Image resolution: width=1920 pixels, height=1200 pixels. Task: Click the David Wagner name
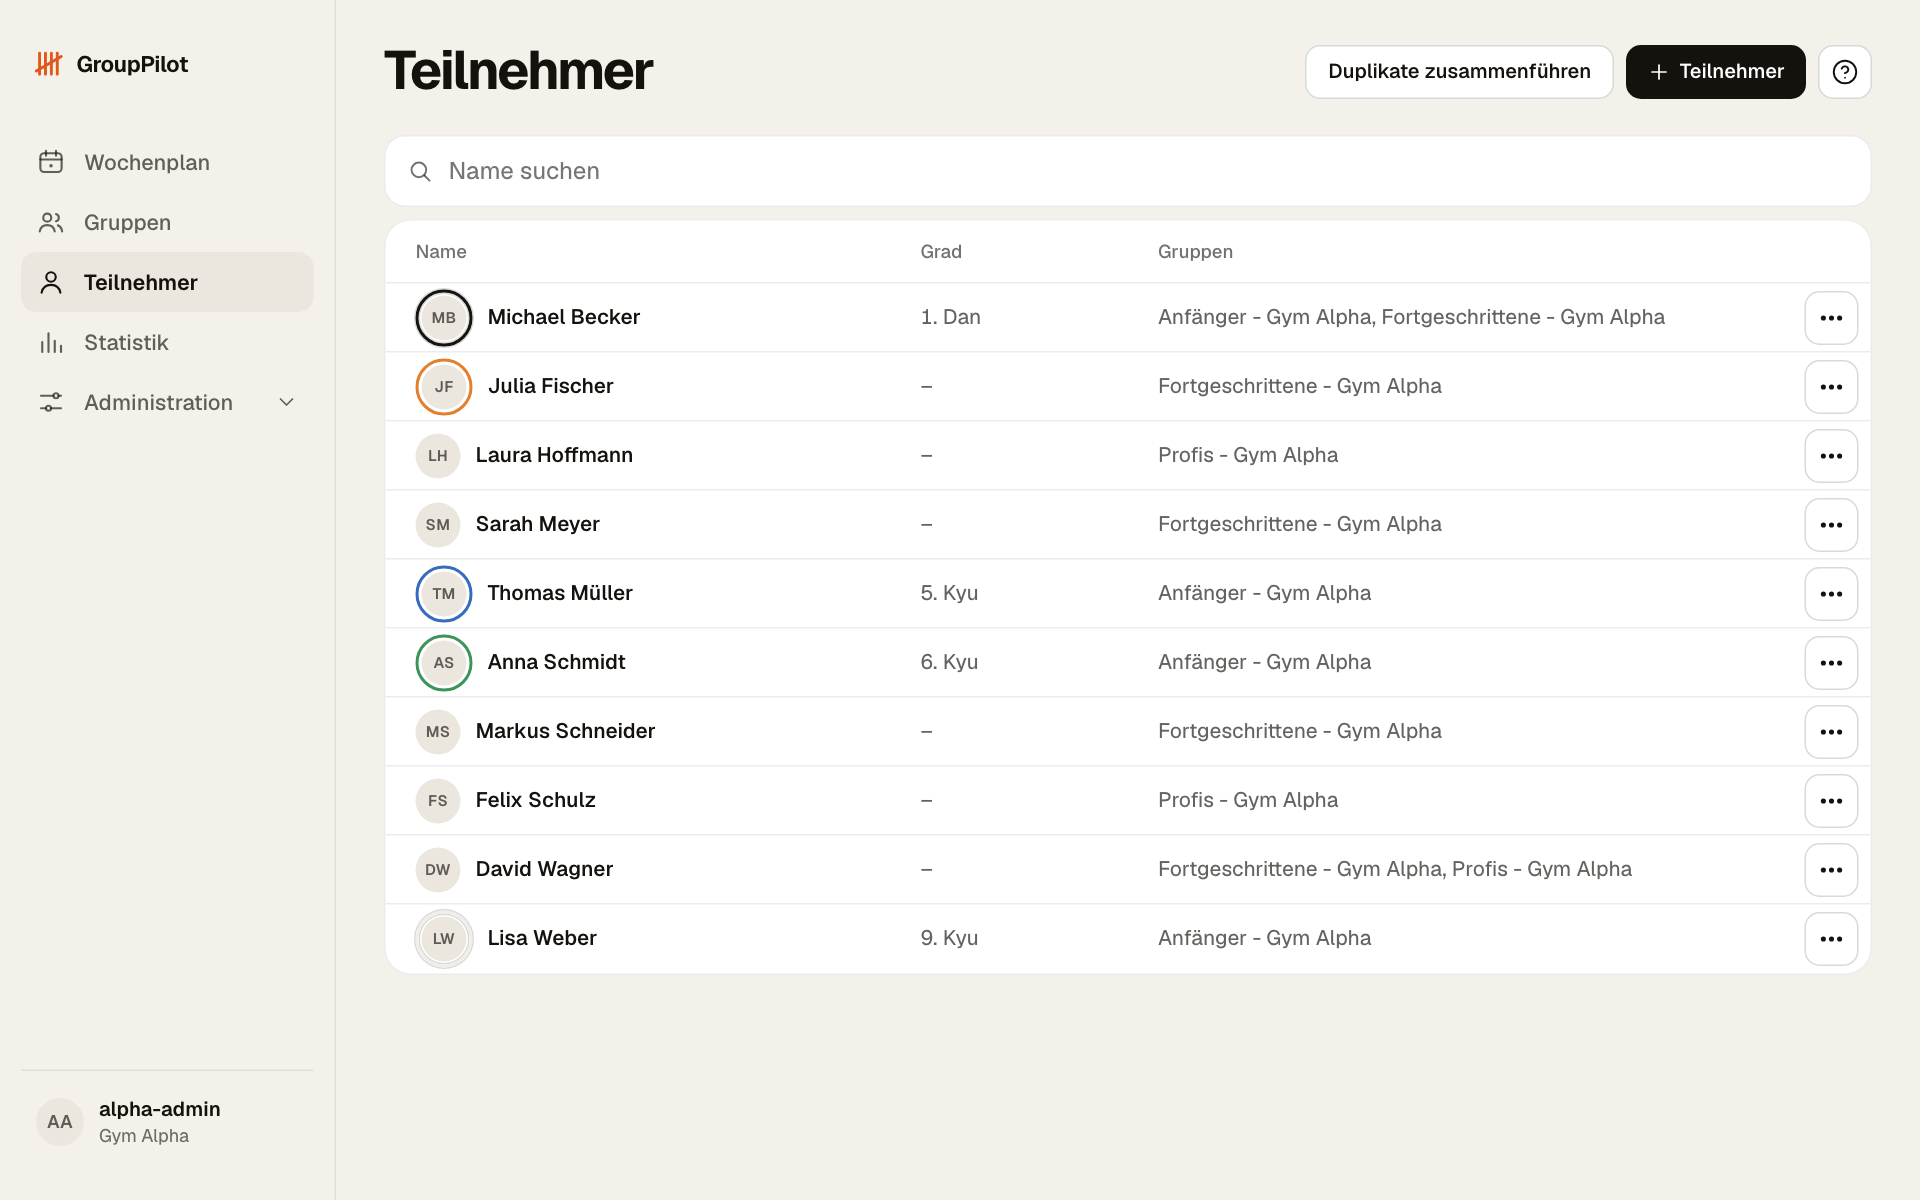point(544,869)
